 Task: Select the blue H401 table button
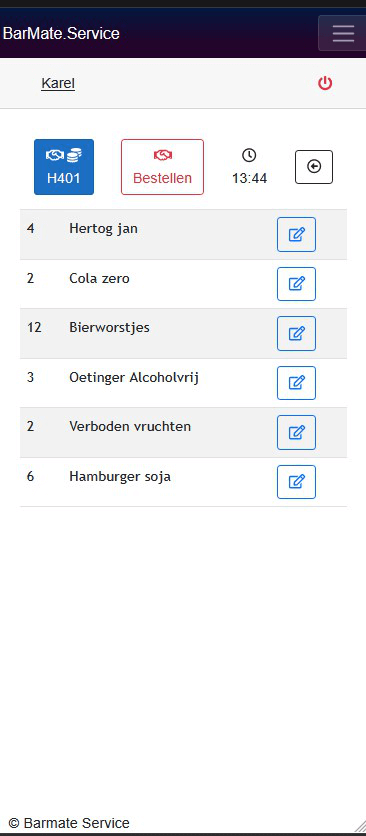click(64, 167)
